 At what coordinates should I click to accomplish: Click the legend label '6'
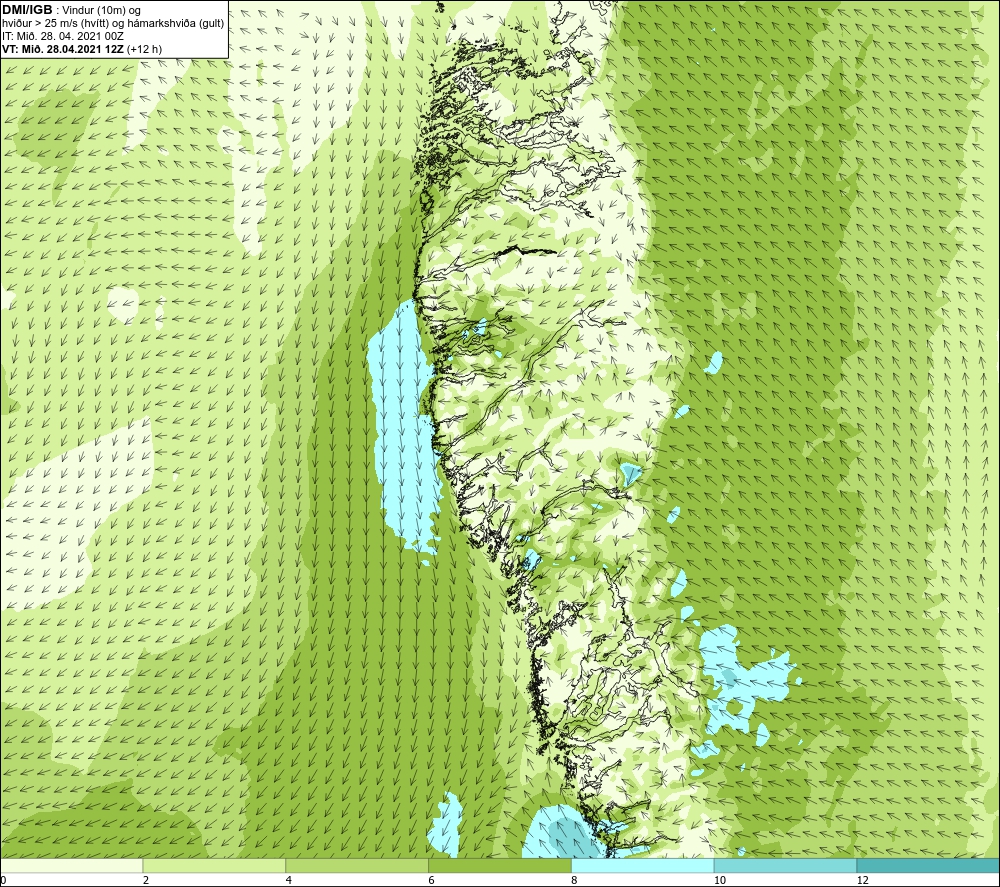point(432,880)
